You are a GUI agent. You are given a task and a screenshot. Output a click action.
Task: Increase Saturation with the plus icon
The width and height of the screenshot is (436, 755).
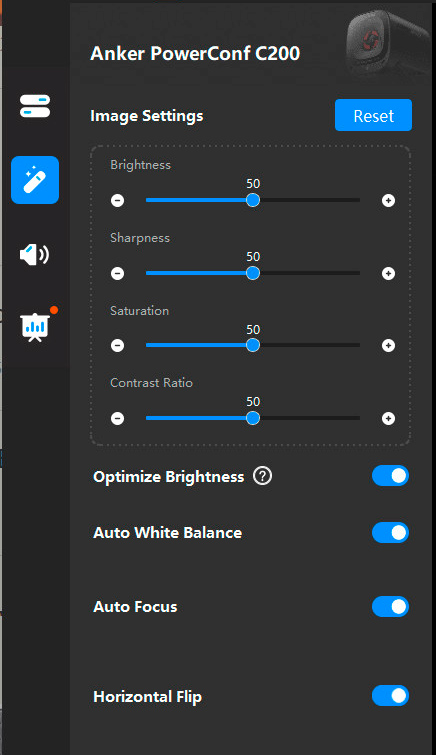[388, 345]
